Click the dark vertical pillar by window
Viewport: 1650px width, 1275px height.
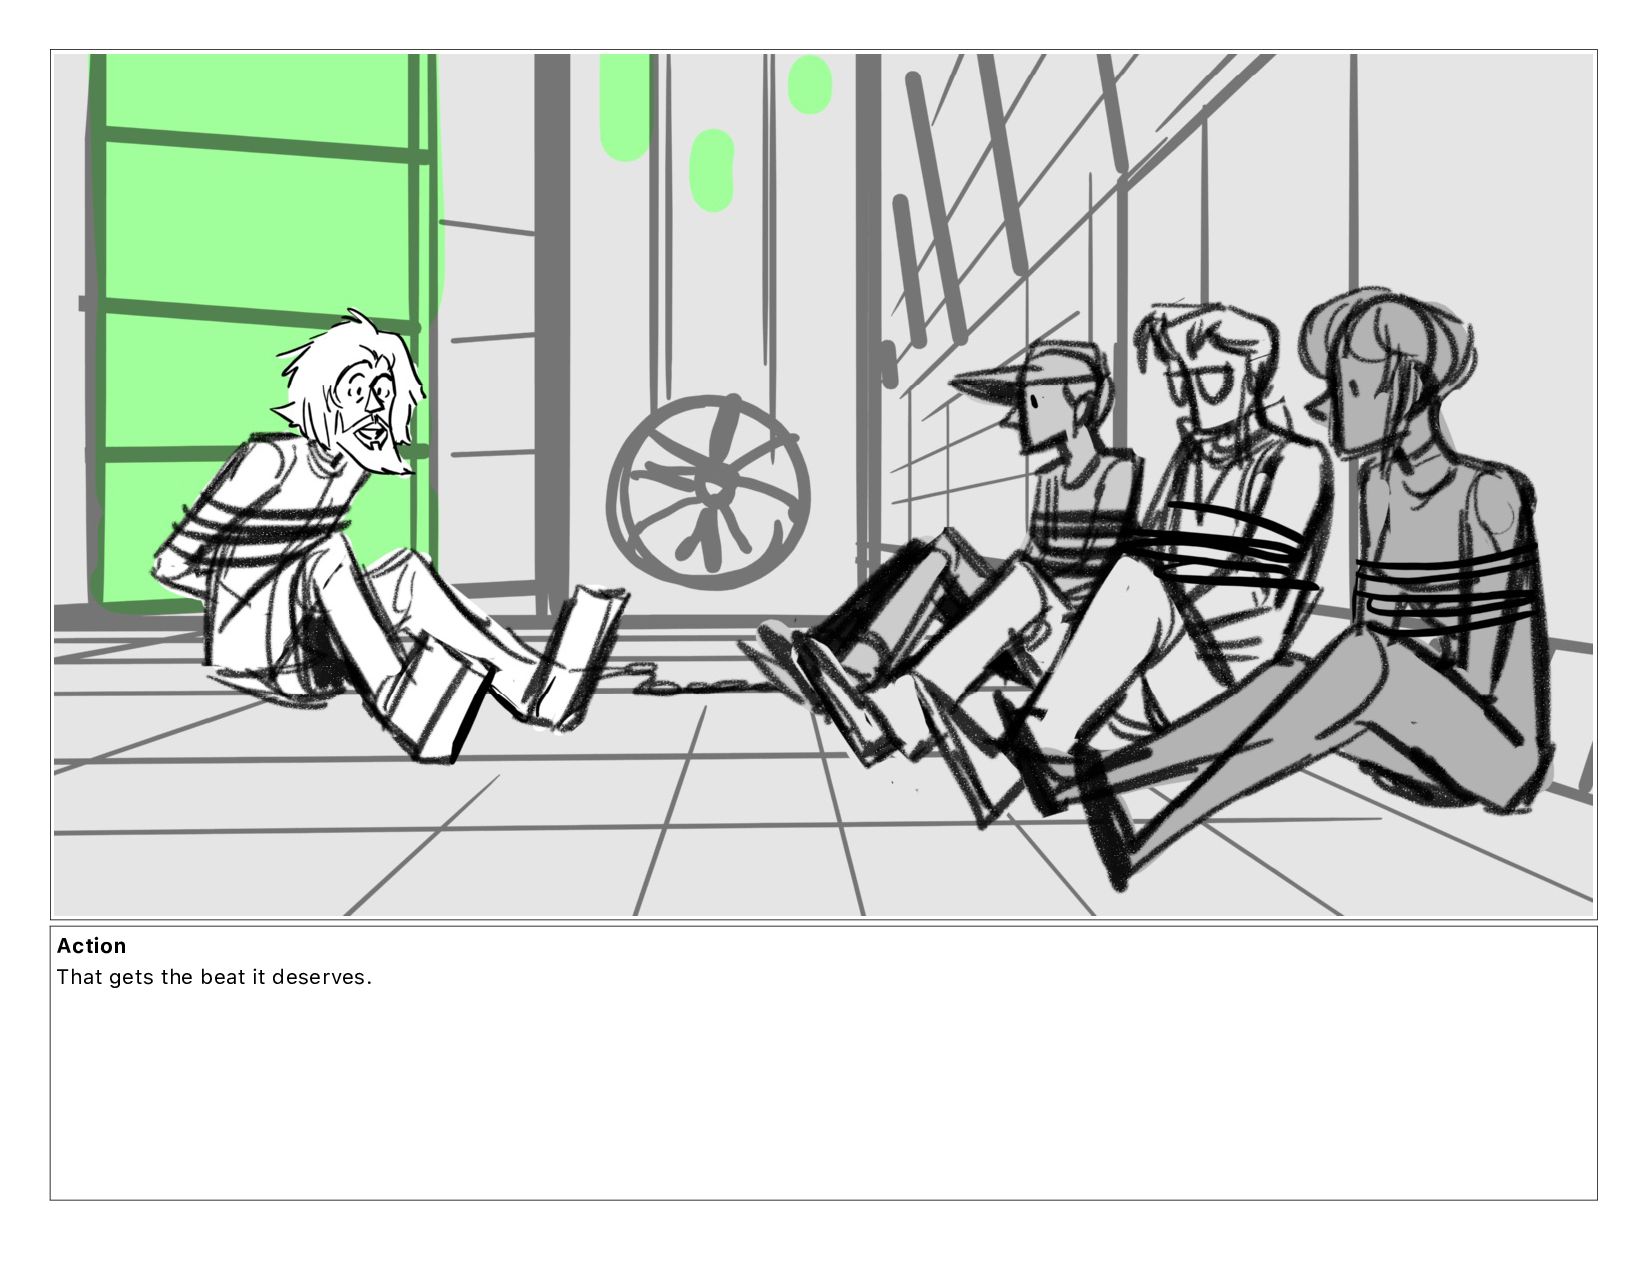coord(551,335)
